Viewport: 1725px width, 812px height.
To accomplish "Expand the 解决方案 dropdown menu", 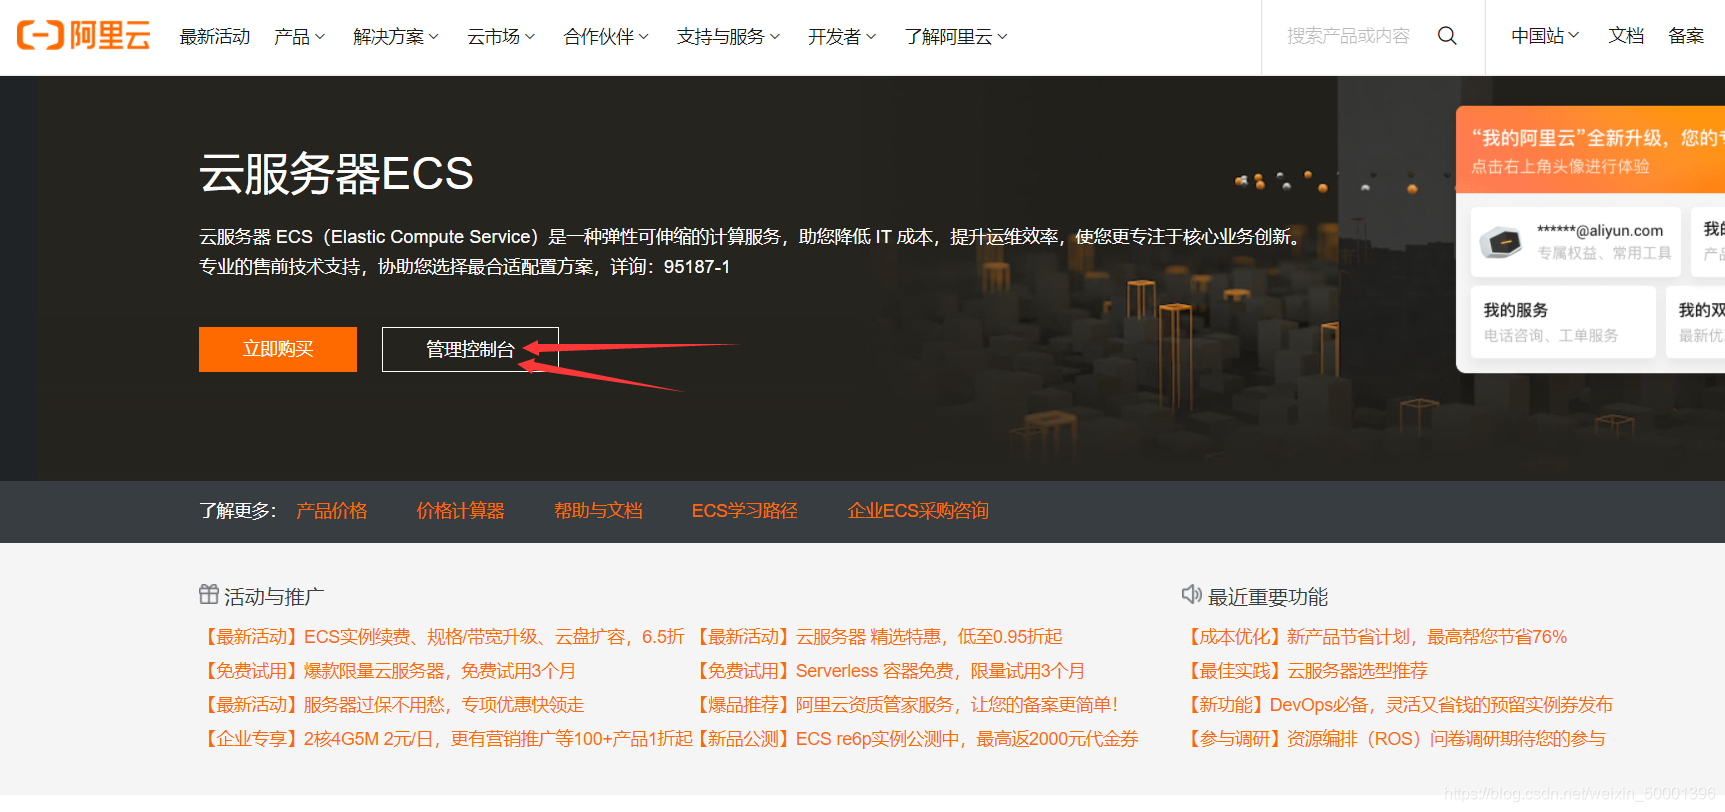I will coord(396,37).
